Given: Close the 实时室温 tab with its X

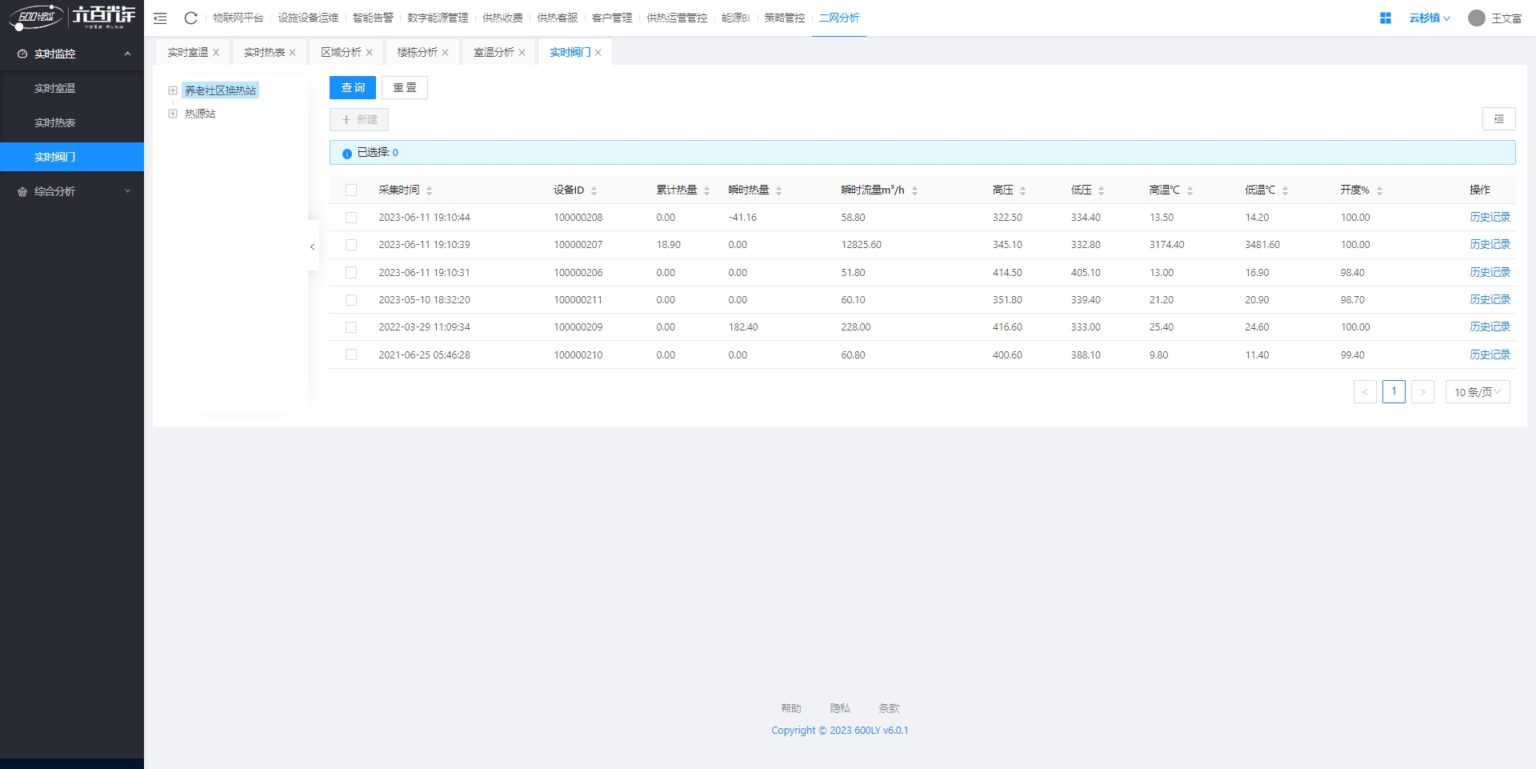Looking at the screenshot, I should click(x=216, y=53).
